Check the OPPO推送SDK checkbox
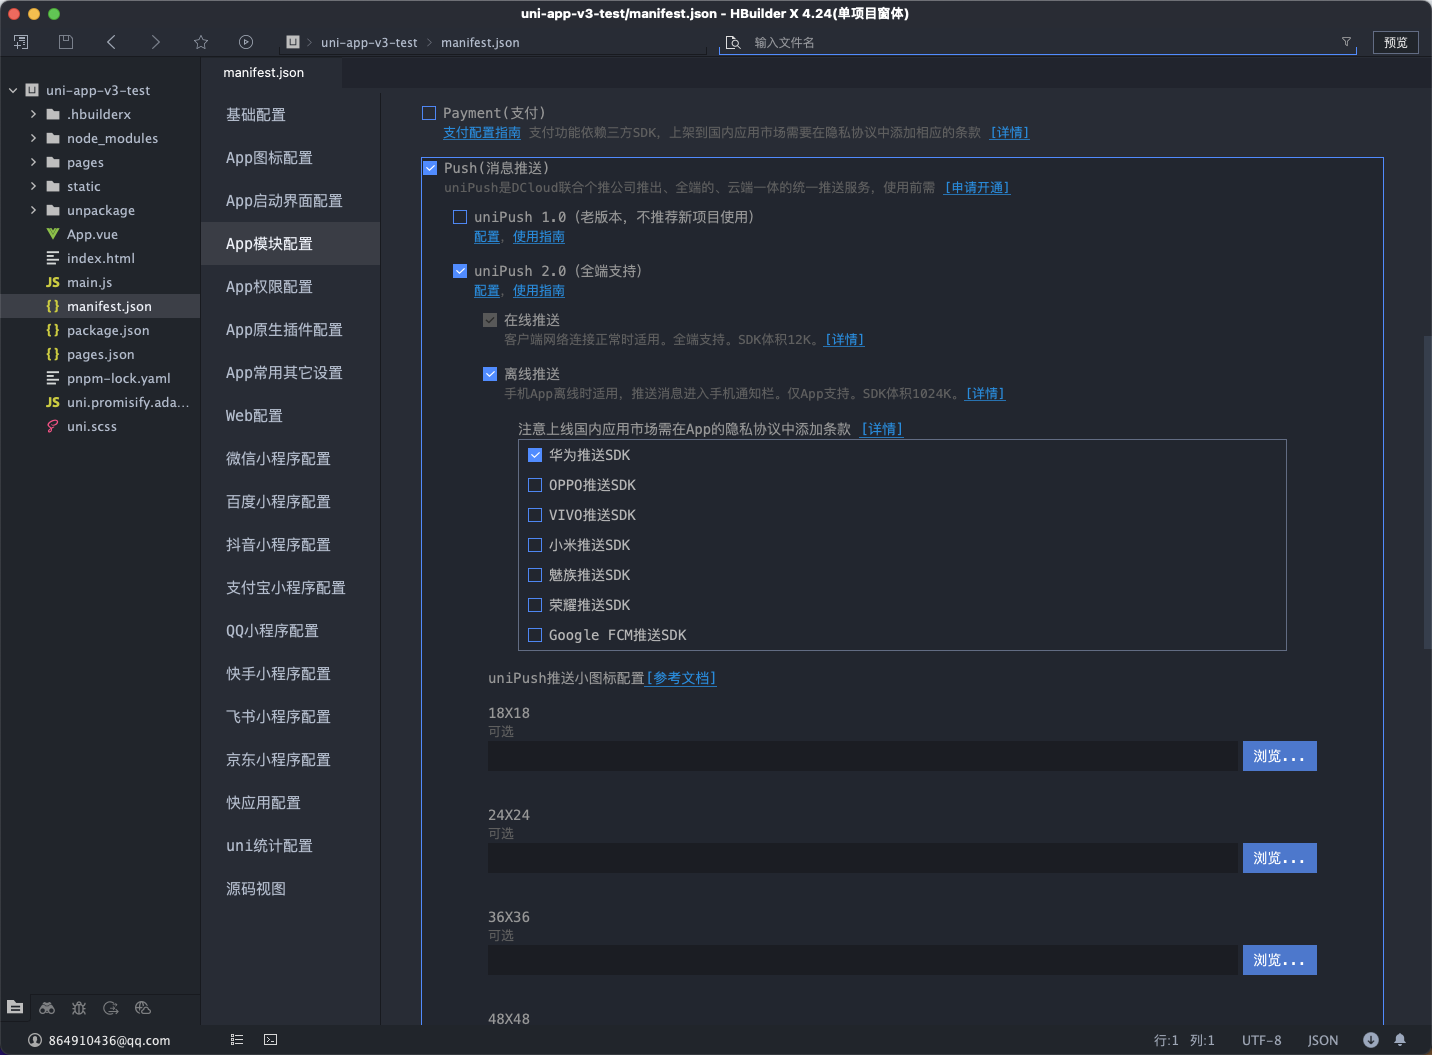 tap(535, 485)
